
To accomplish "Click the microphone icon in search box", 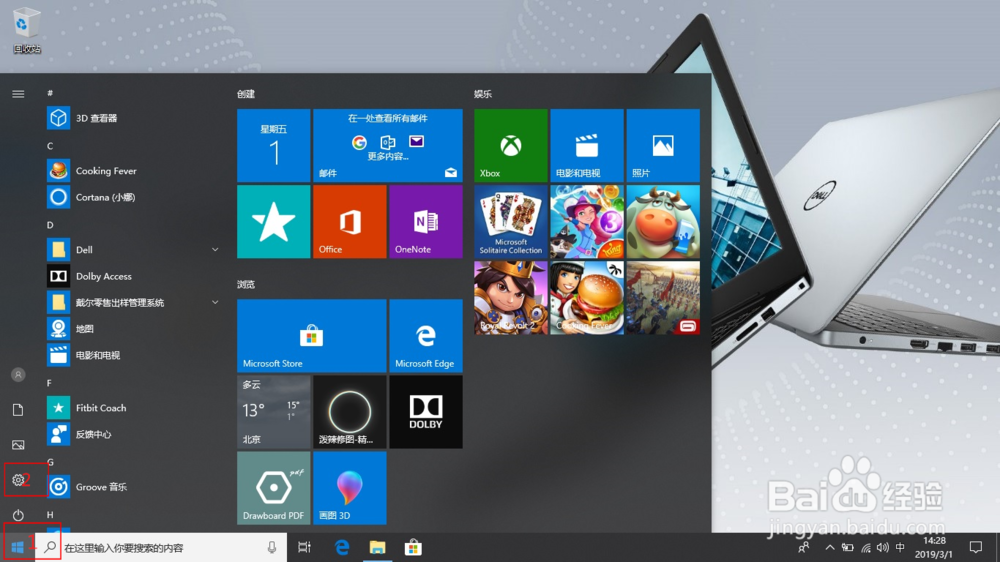I will tap(272, 547).
